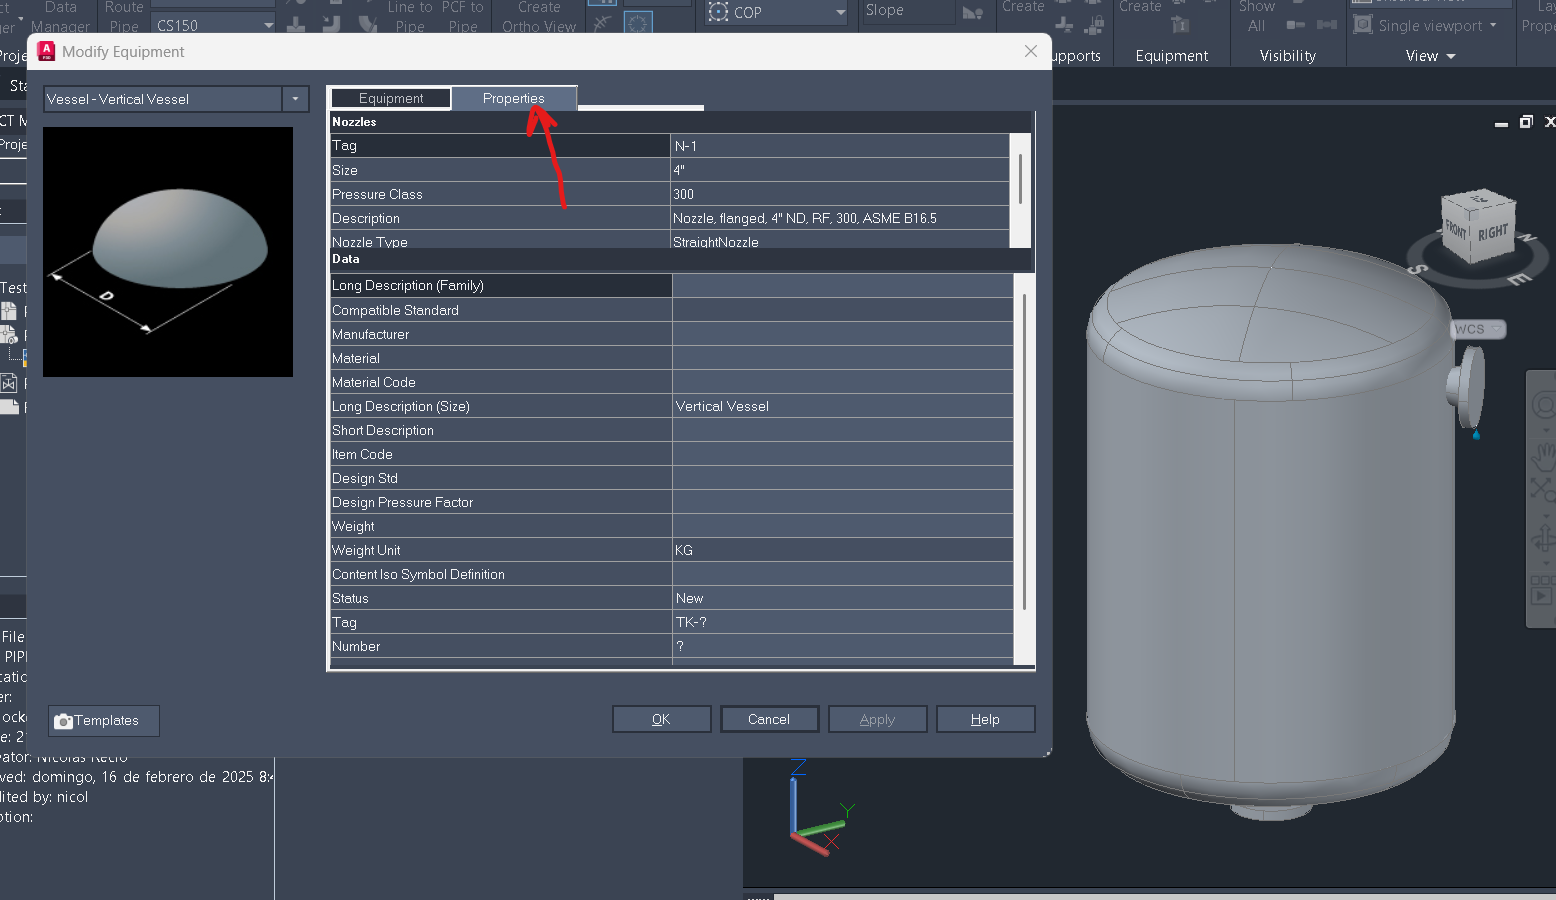Click the Cancel button
Viewport: 1556px width, 900px height.
coord(769,719)
